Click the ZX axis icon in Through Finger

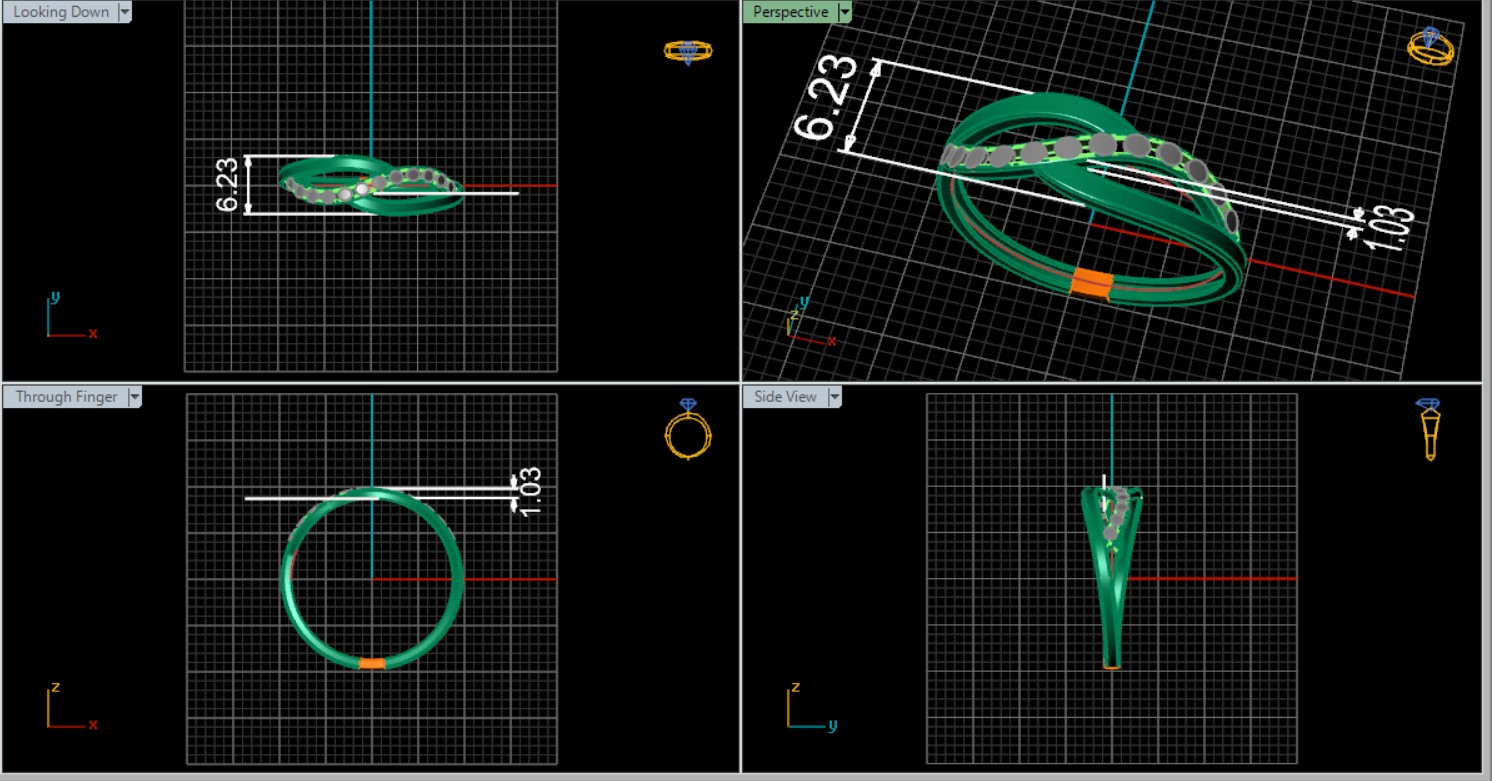tap(68, 707)
